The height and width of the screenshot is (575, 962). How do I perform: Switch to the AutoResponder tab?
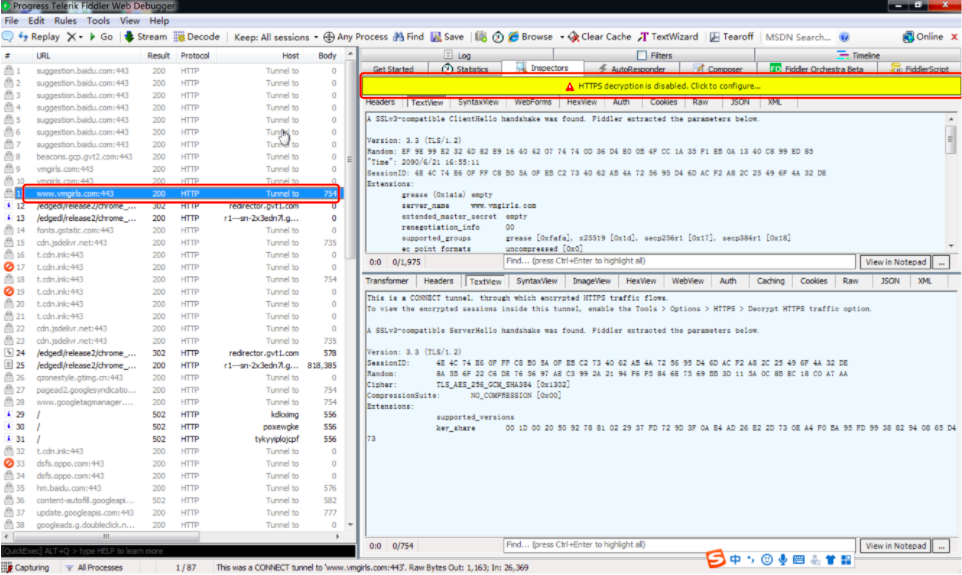631,69
